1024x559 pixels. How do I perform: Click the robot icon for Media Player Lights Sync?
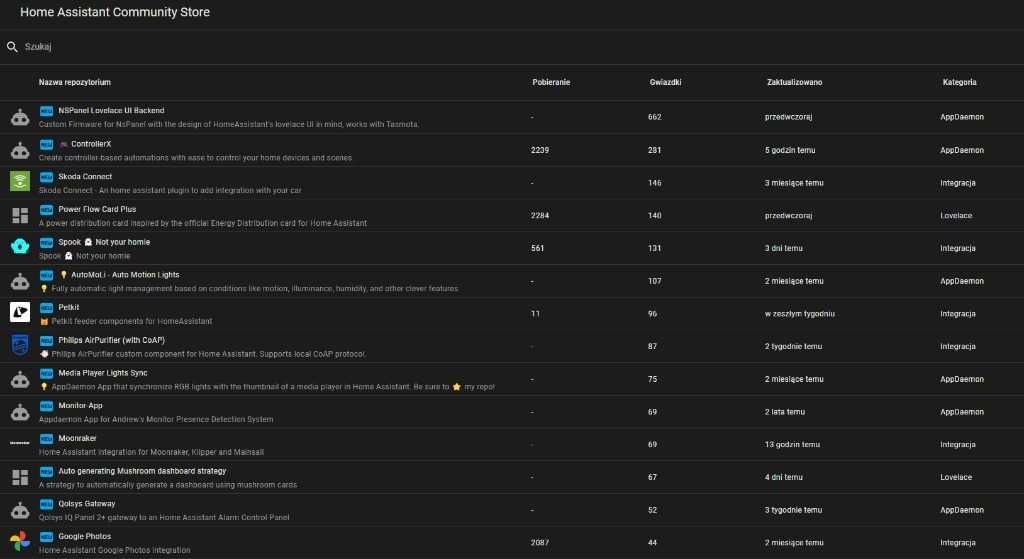click(20, 379)
